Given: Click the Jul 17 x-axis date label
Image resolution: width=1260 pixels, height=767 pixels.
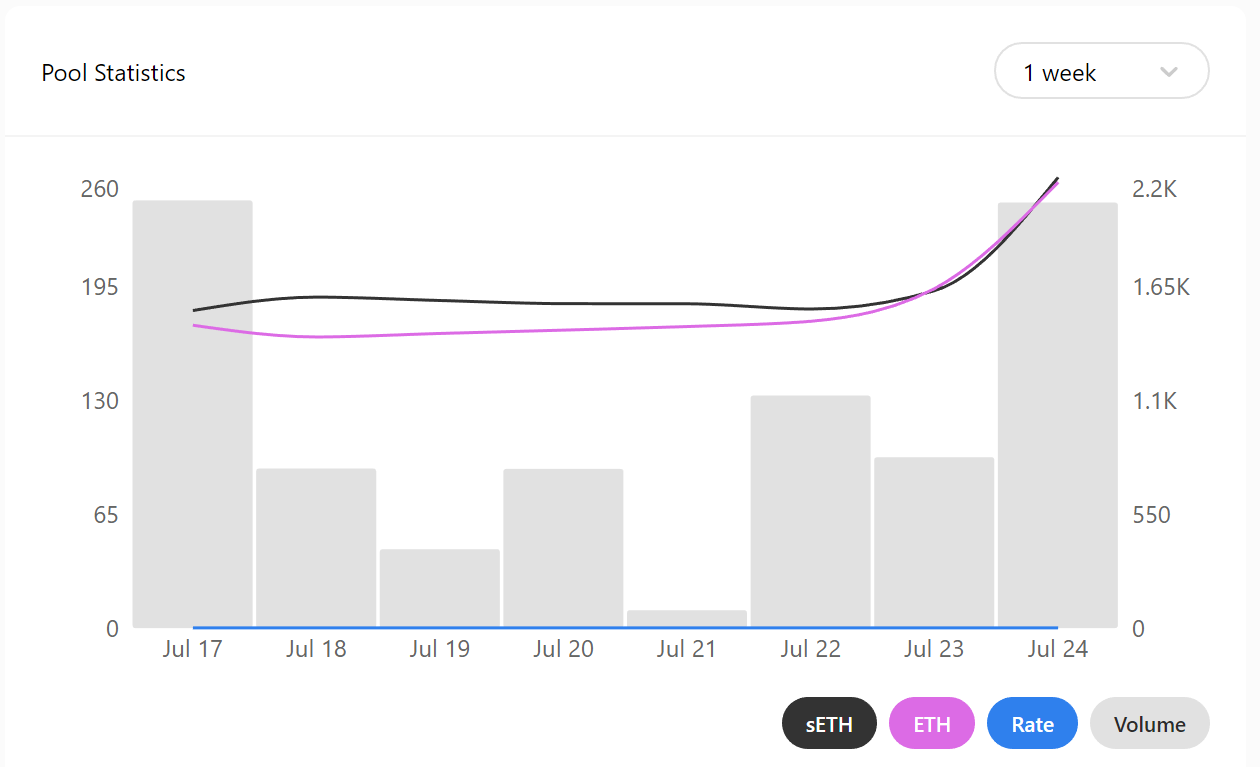Looking at the screenshot, I should (192, 649).
